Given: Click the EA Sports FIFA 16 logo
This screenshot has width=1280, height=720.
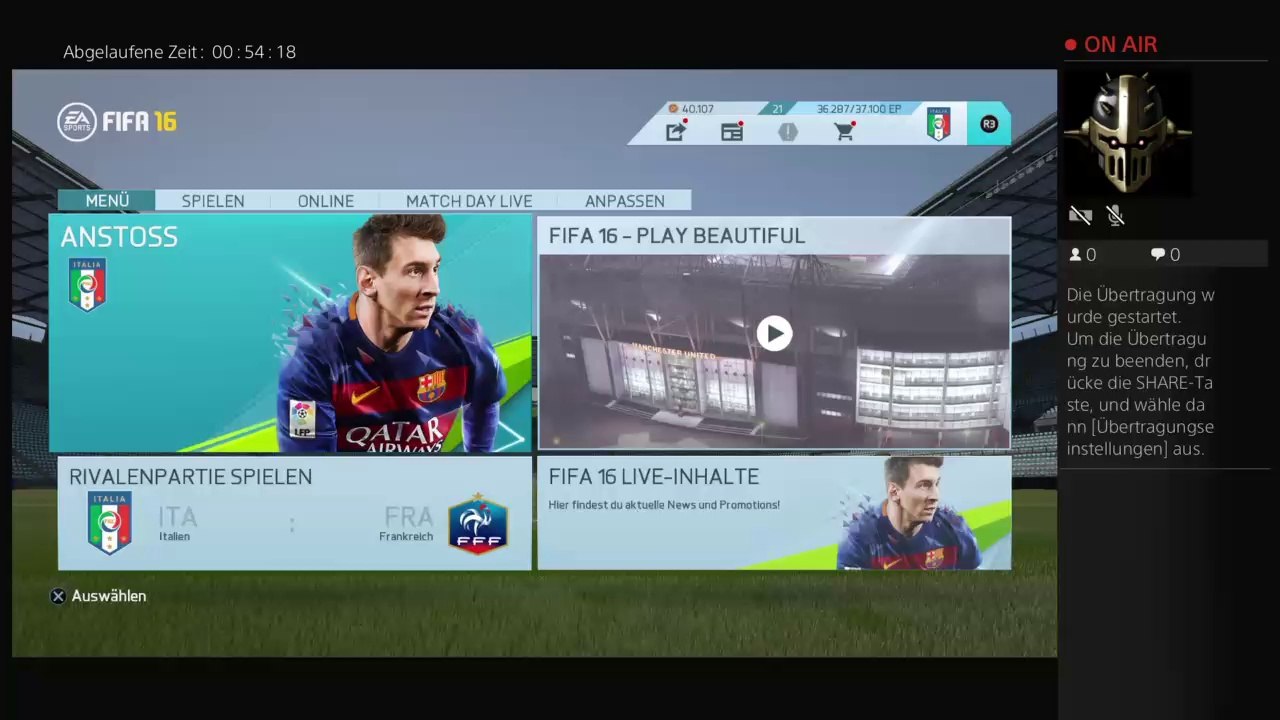Looking at the screenshot, I should [117, 122].
